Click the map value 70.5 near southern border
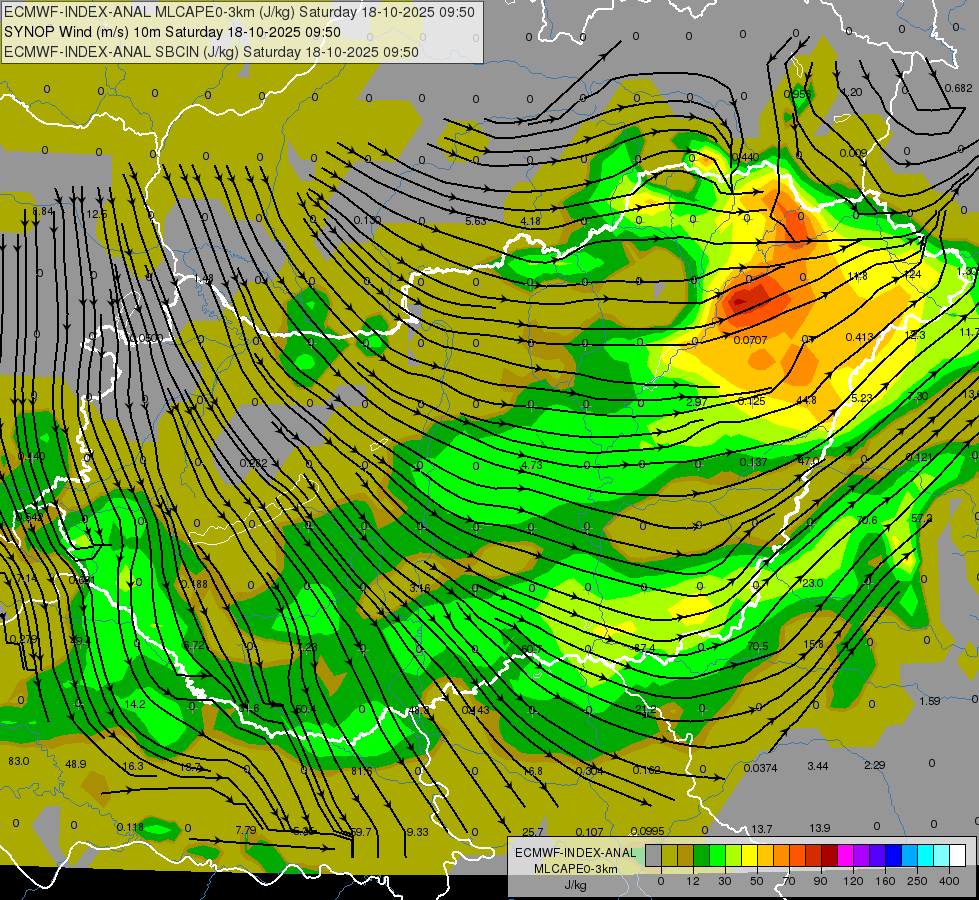The width and height of the screenshot is (979, 900). (x=758, y=646)
